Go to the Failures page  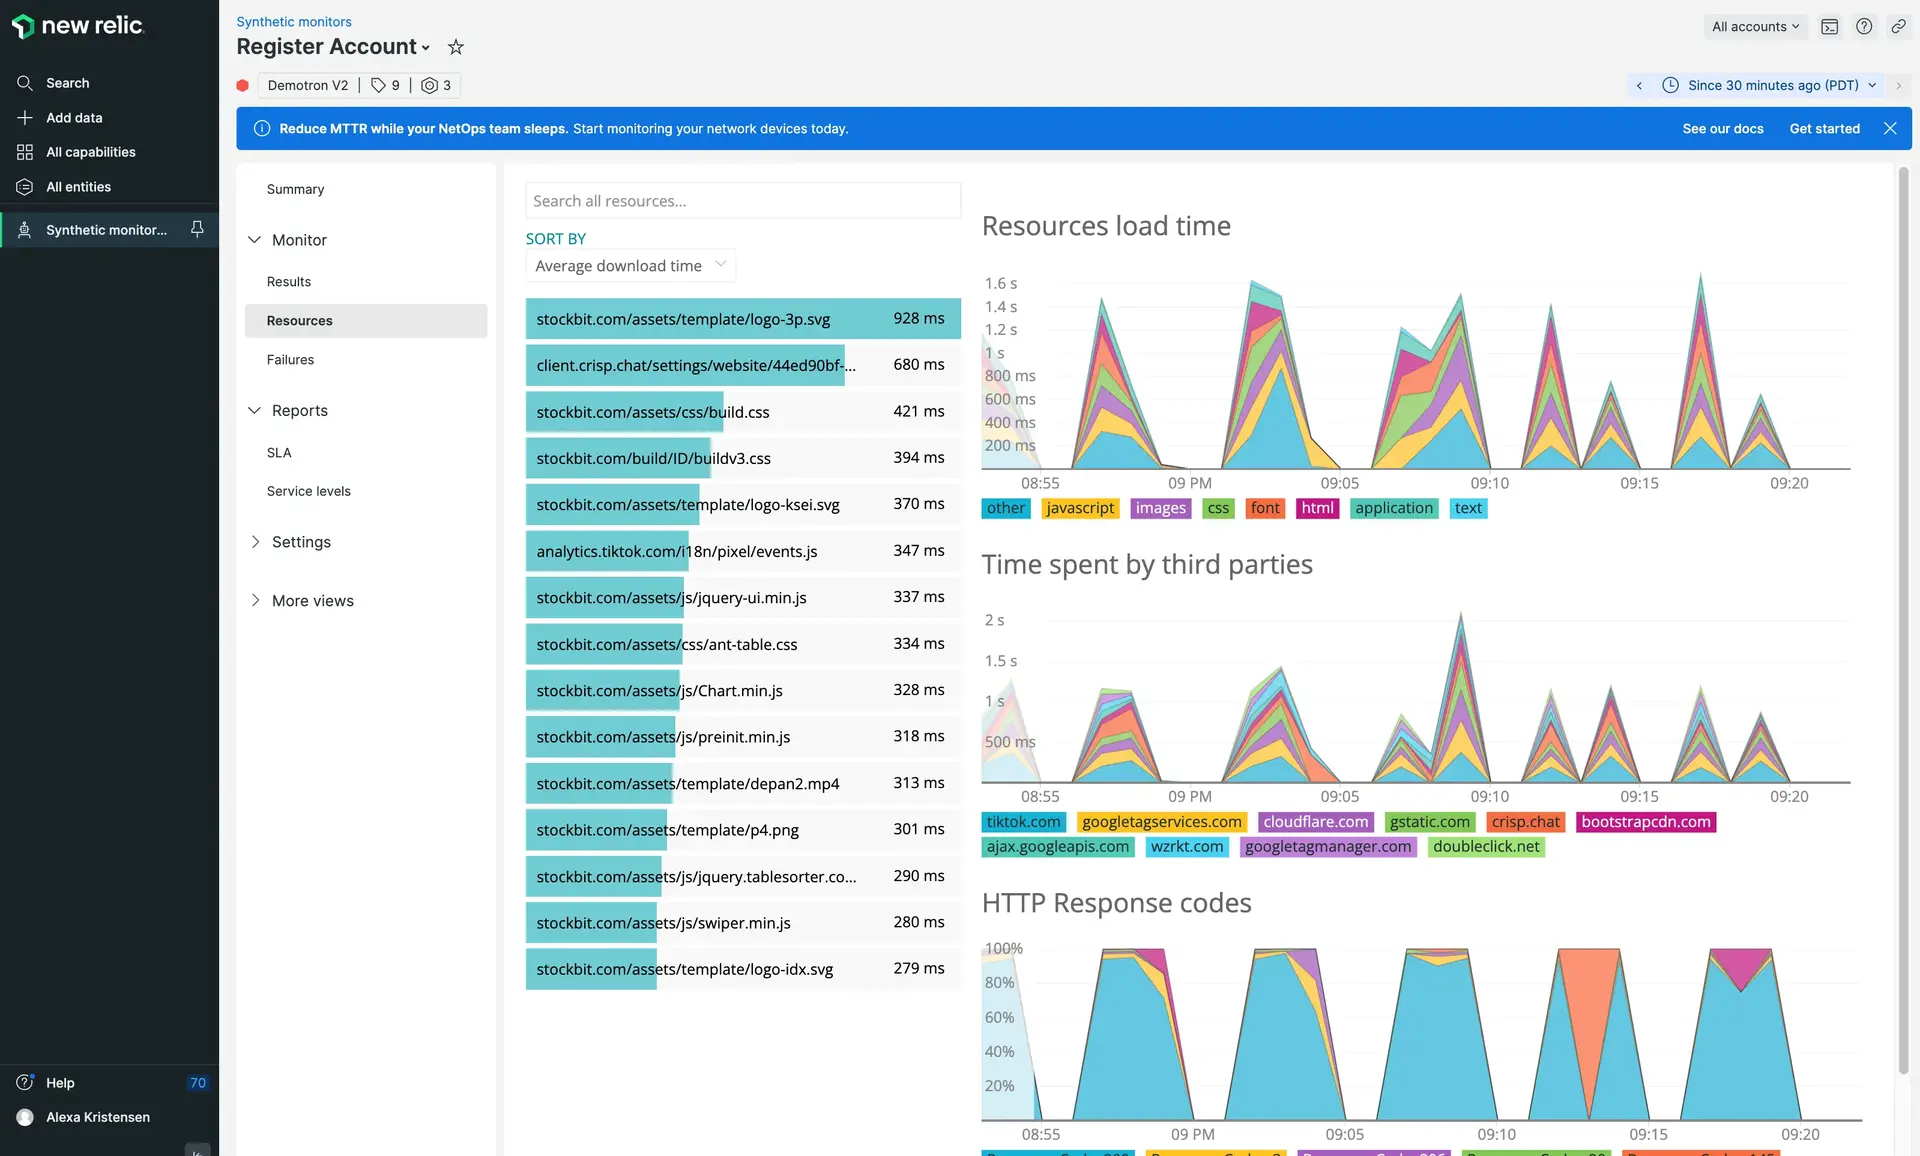click(x=290, y=360)
